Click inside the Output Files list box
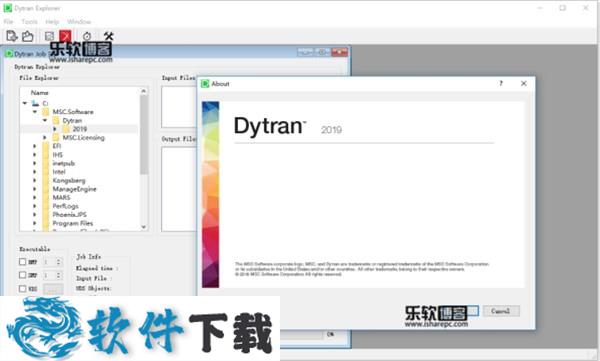This screenshot has width=600, height=361. coord(179,189)
